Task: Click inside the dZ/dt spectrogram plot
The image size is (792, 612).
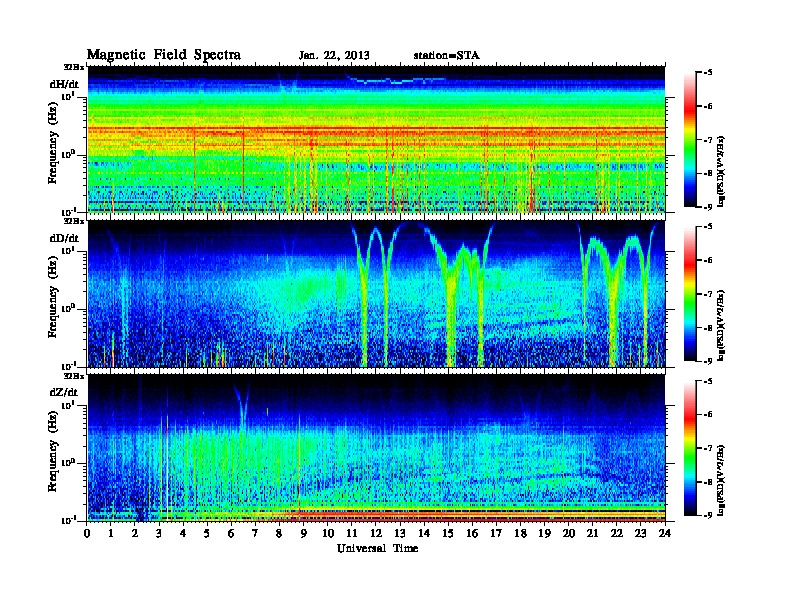Action: 376,448
